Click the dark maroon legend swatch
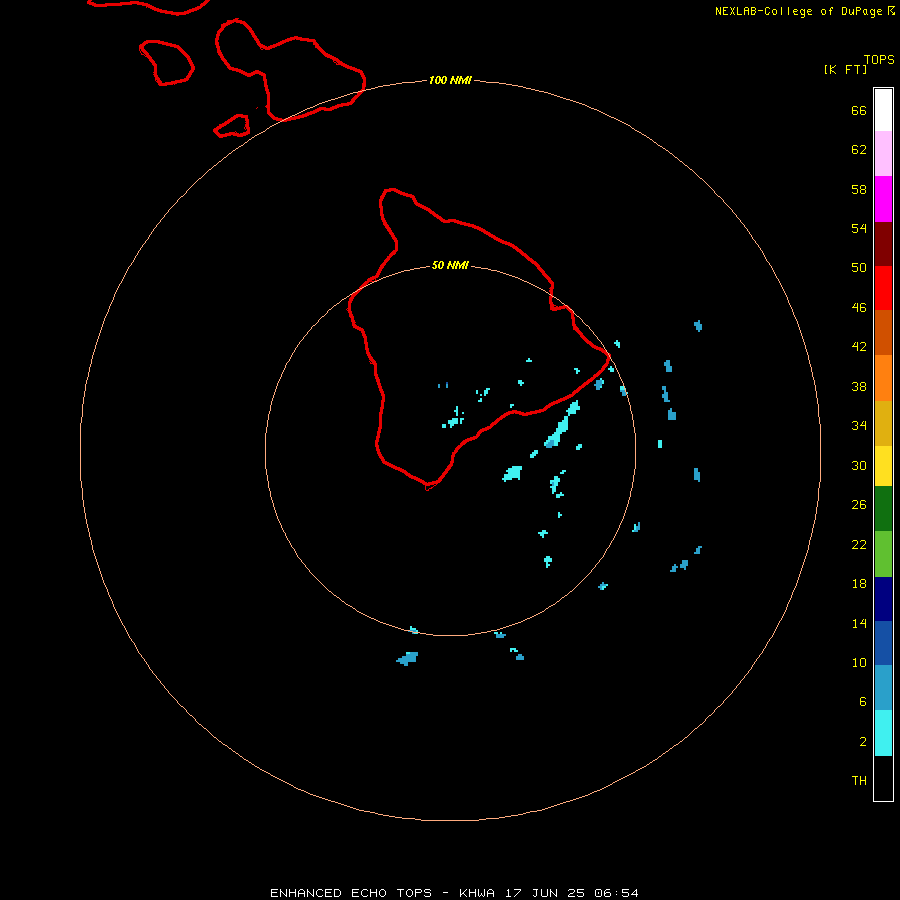The width and height of the screenshot is (900, 900). (x=883, y=244)
